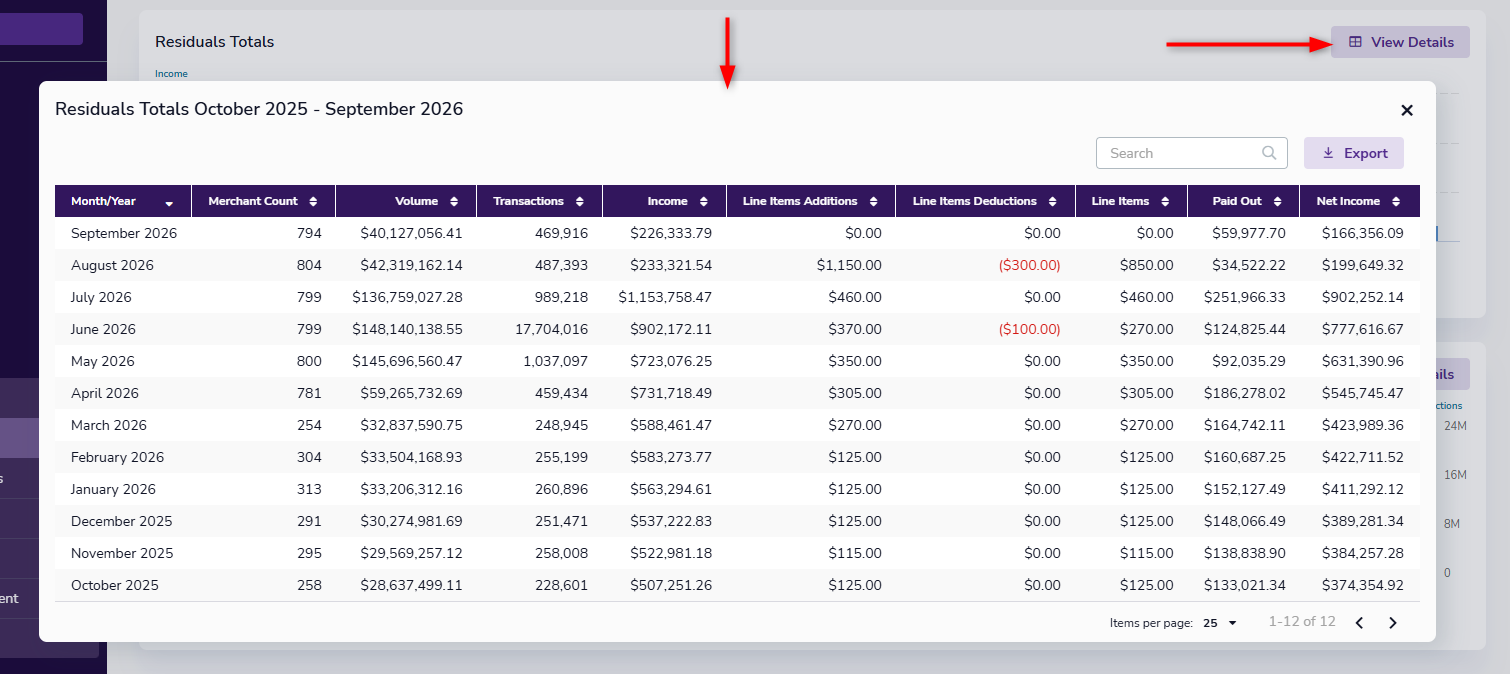1510x674 pixels.
Task: Sort table by Transactions arrows
Action: [580, 201]
